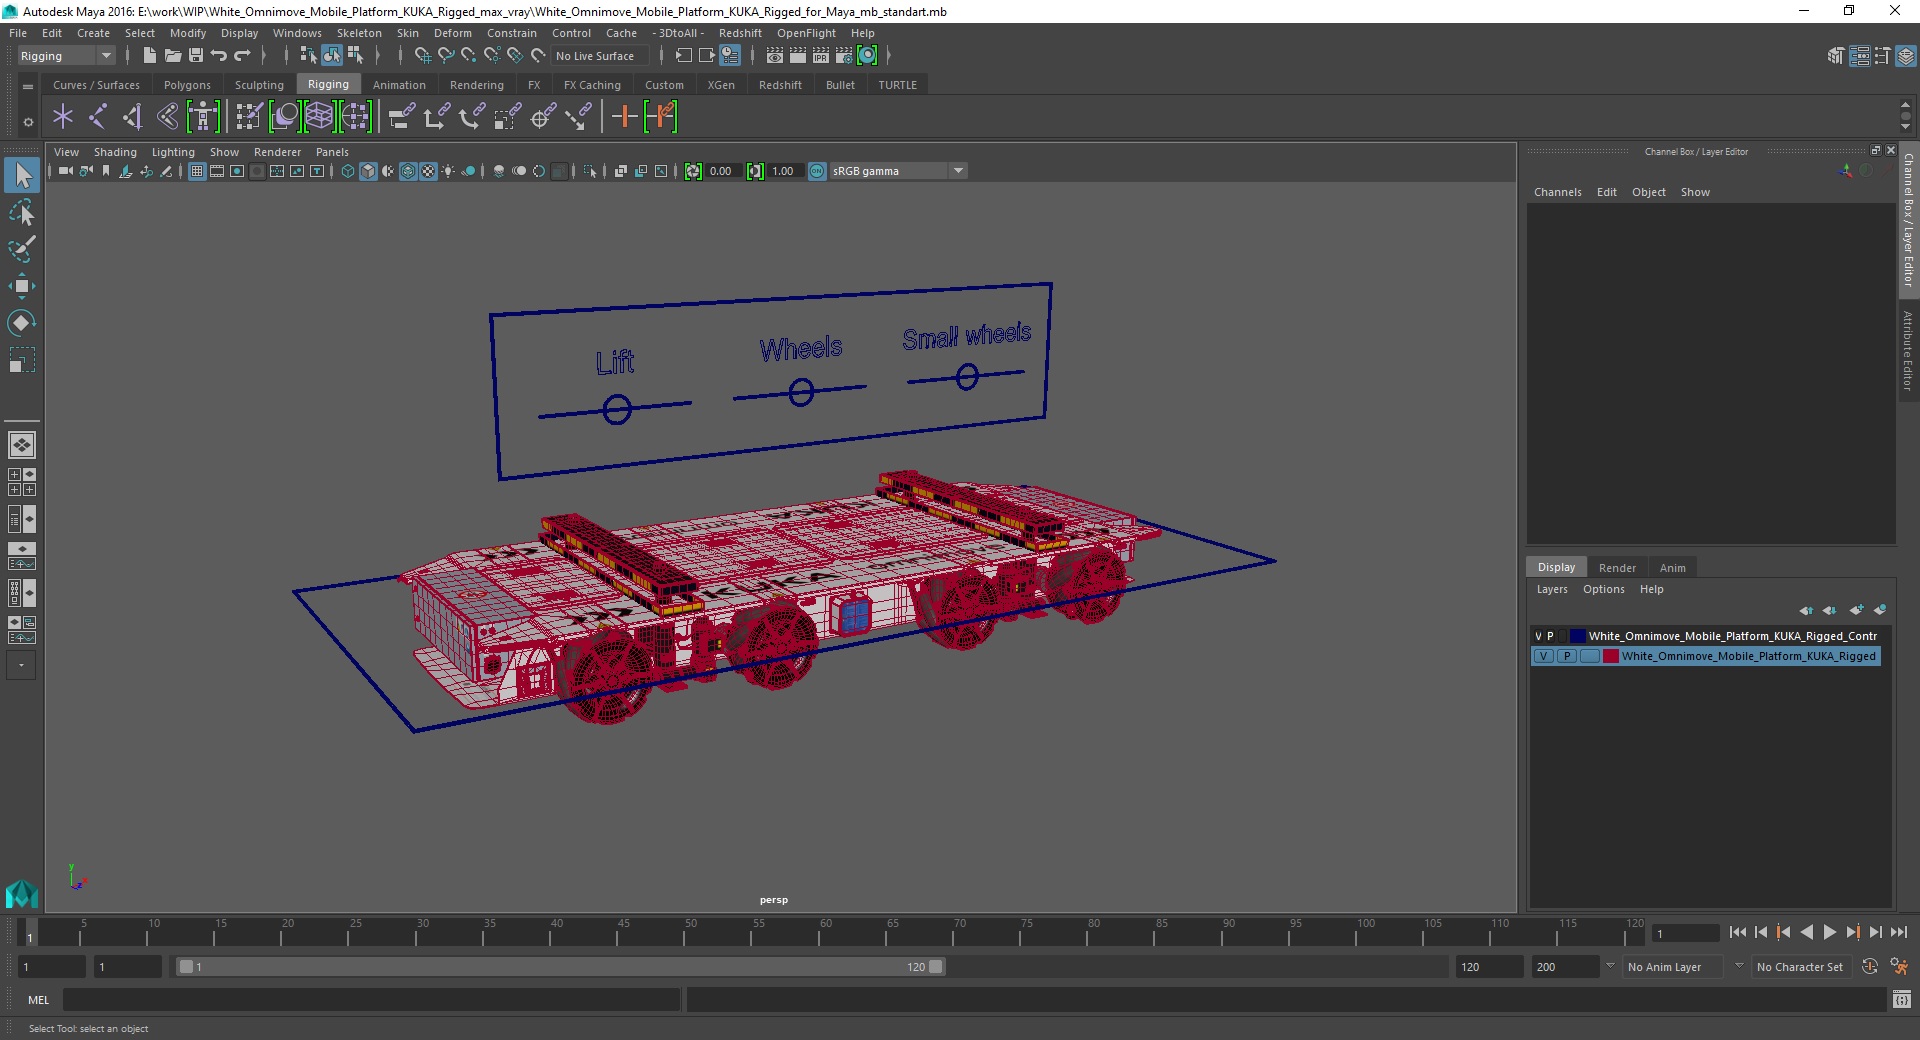
Task: Toggle Select by Object Type mode
Action: pyautogui.click(x=332, y=56)
